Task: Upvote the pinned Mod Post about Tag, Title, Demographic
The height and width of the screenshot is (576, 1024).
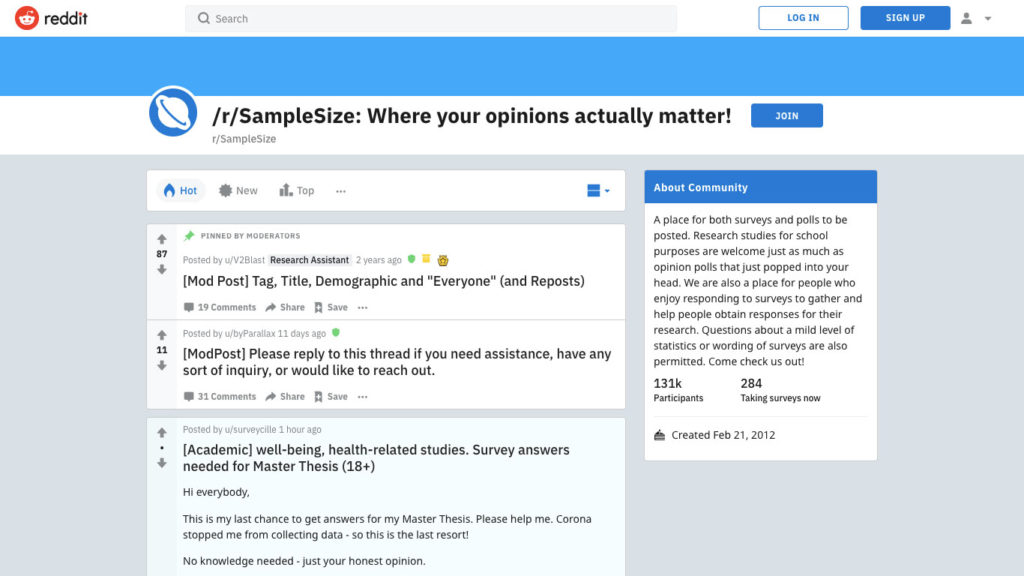Action: point(162,239)
